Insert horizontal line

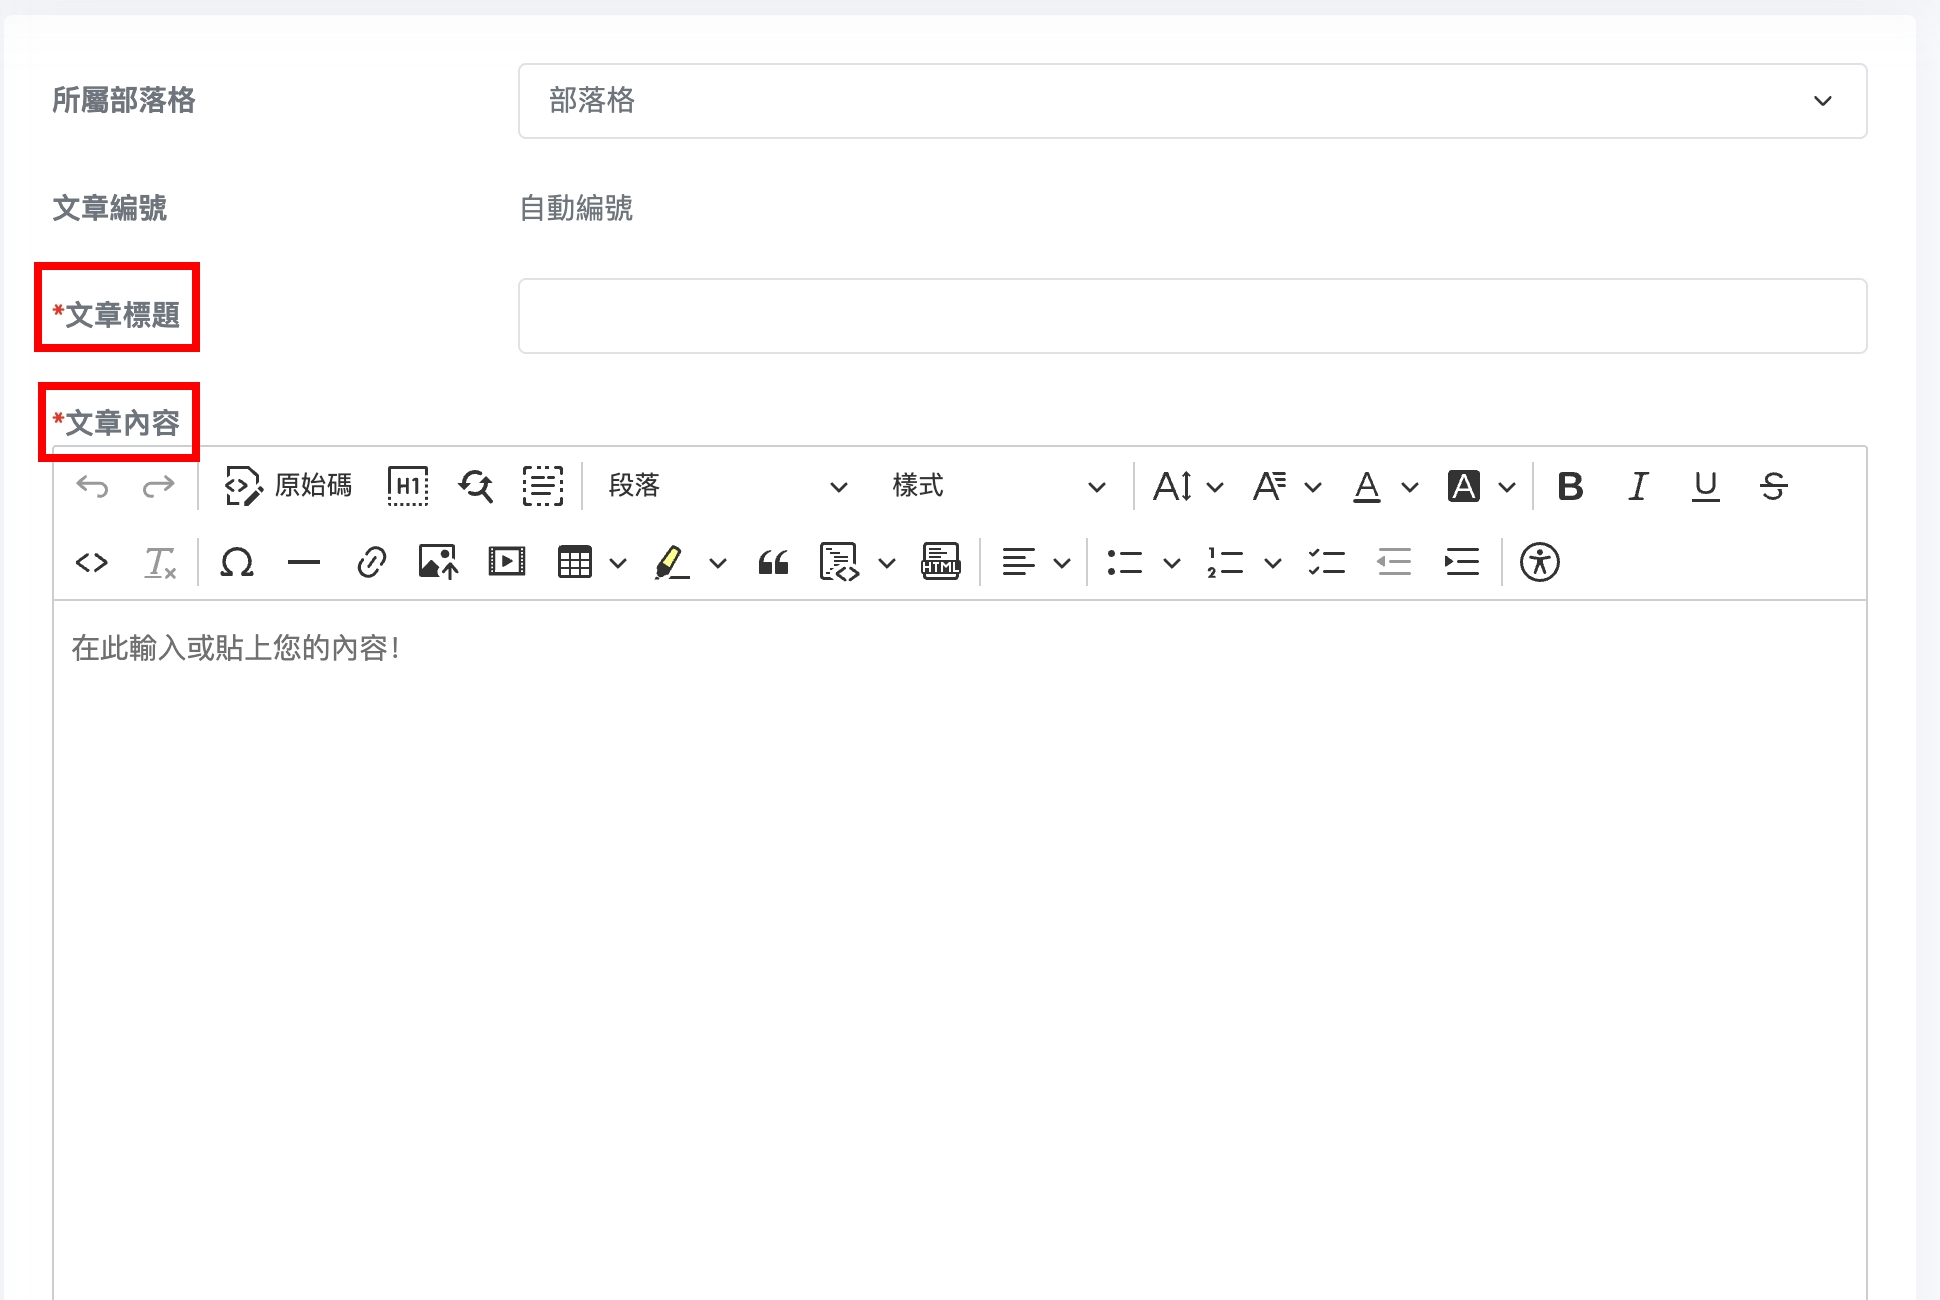click(303, 562)
